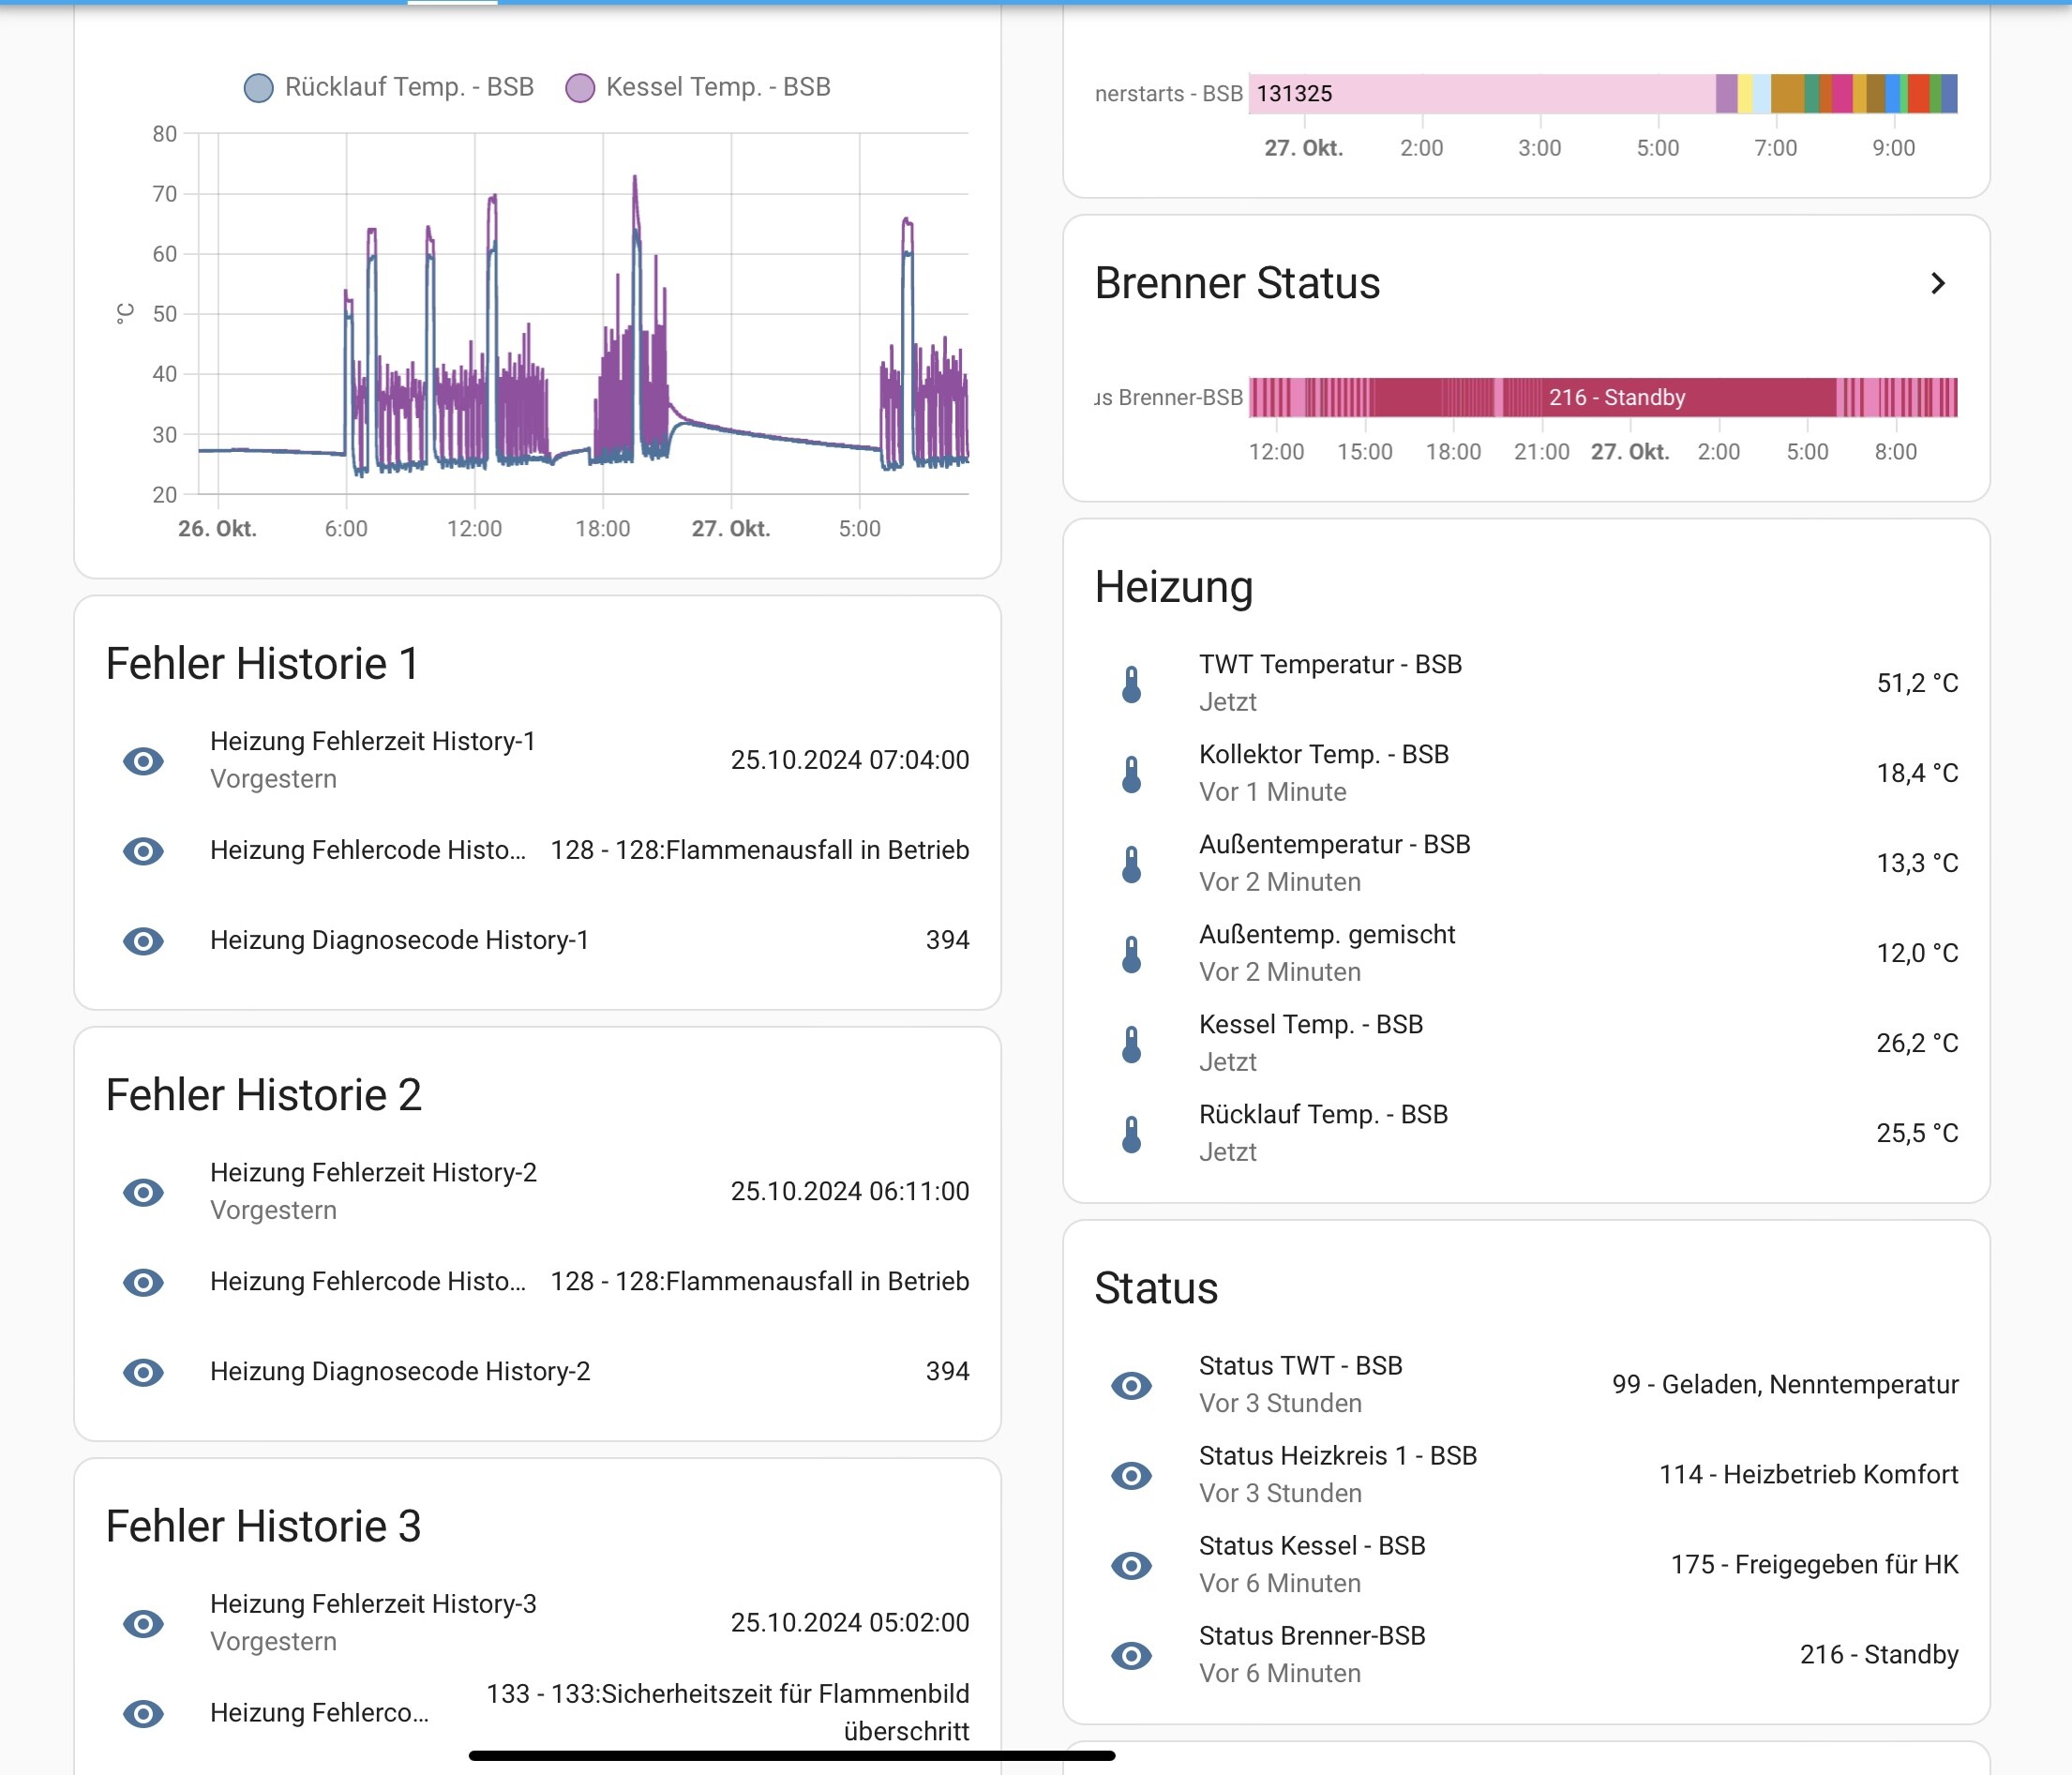This screenshot has height=1775, width=2072.
Task: Open the Status Kessel - BSB entity name
Action: [x=1312, y=1546]
